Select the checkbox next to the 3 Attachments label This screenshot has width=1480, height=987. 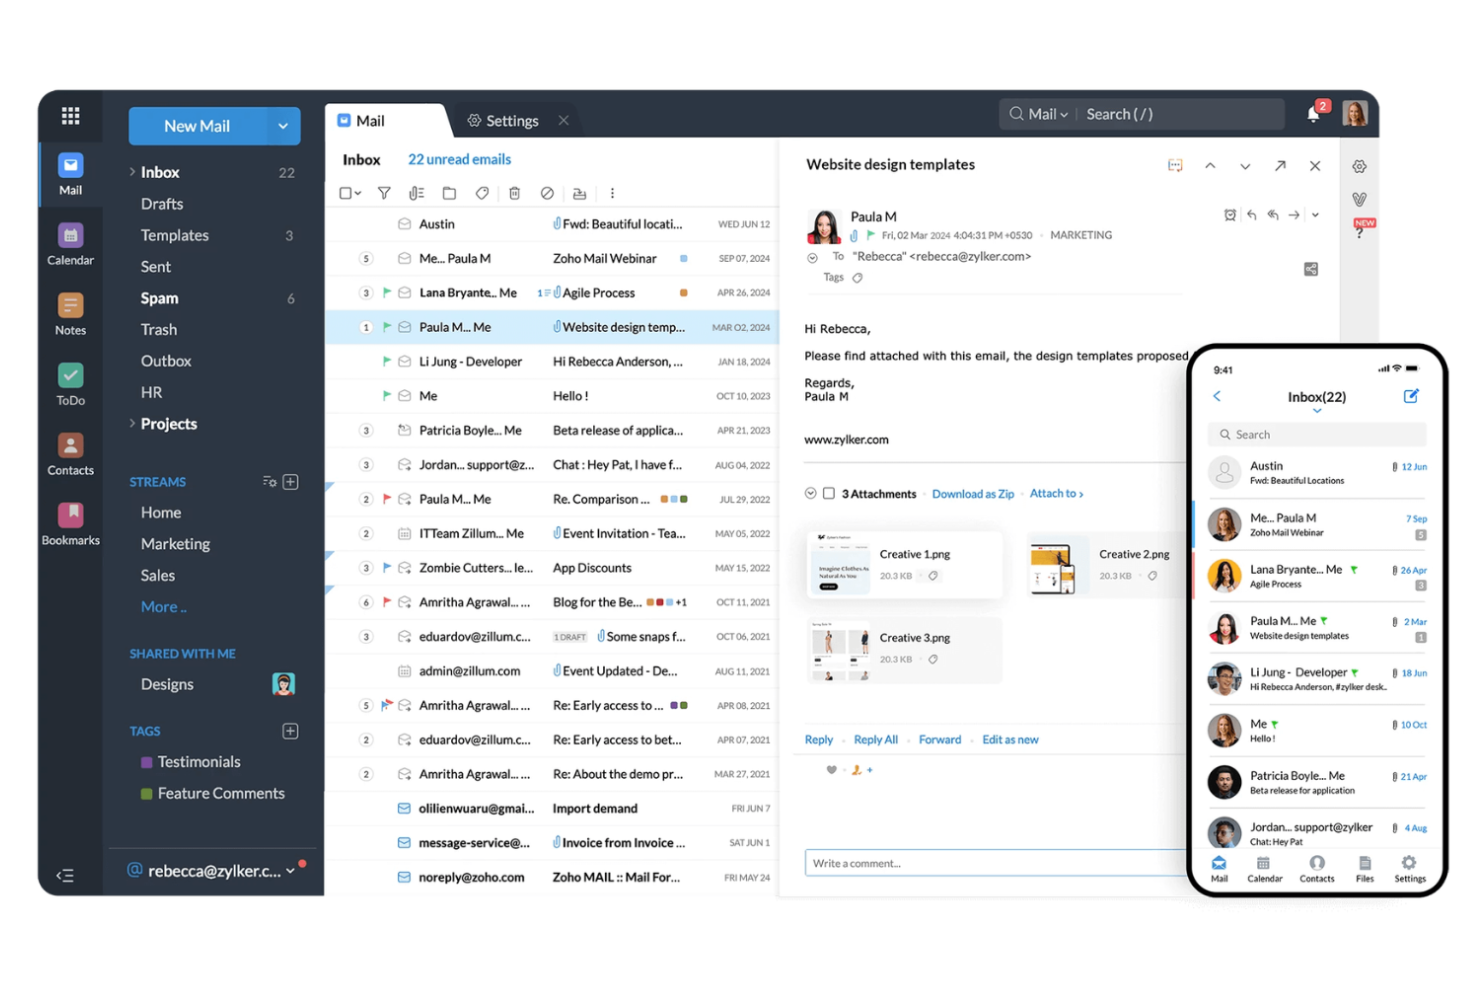pos(829,493)
